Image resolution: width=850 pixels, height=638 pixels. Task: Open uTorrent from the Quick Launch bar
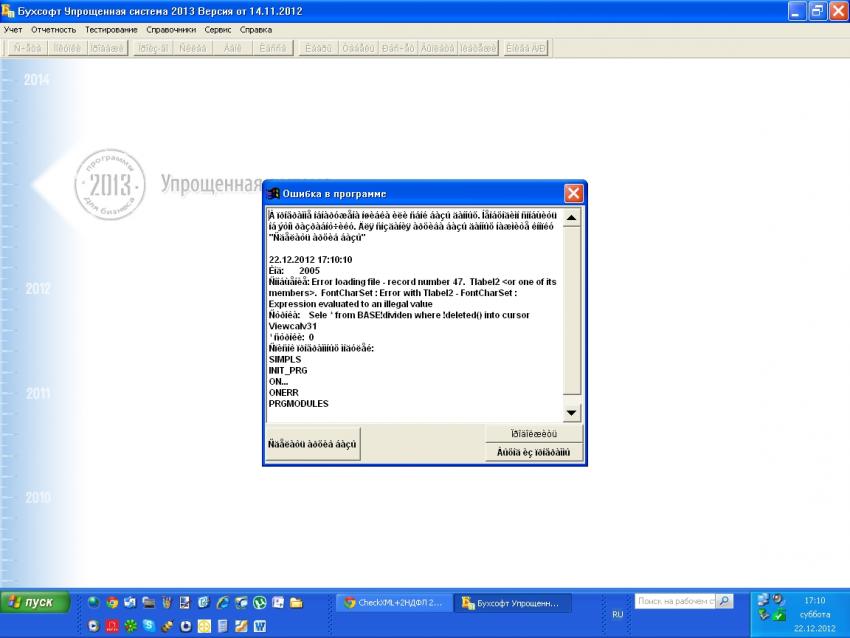tap(260, 603)
